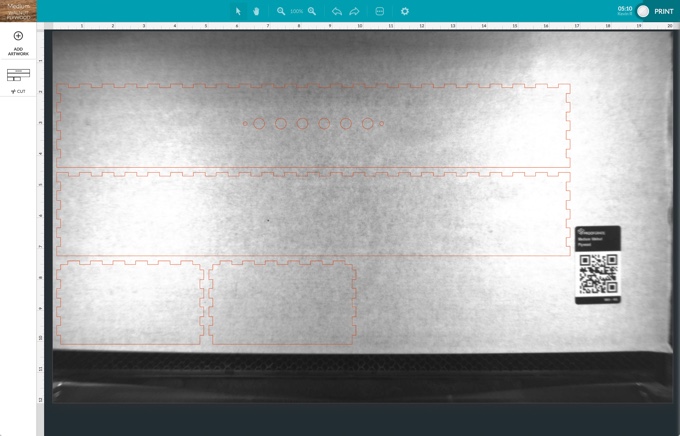Open the three-dots more options menu

point(379,11)
